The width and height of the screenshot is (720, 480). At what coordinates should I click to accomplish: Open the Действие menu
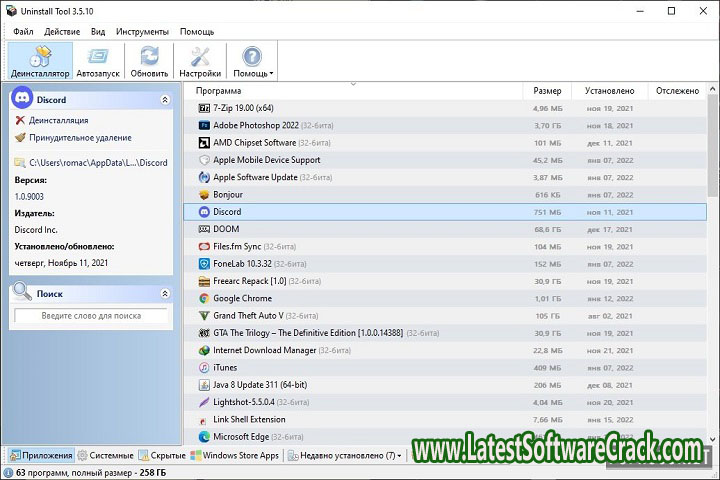tap(62, 31)
